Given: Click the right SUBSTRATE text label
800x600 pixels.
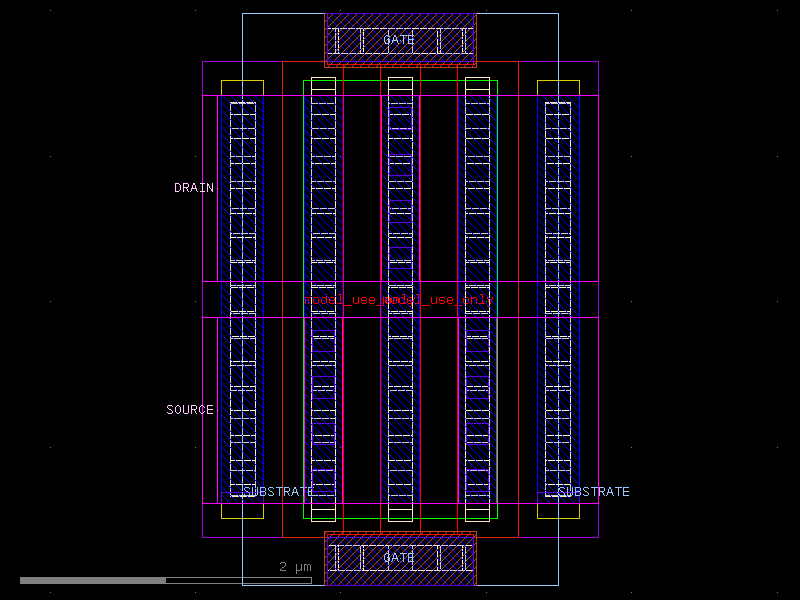Looking at the screenshot, I should (x=594, y=491).
